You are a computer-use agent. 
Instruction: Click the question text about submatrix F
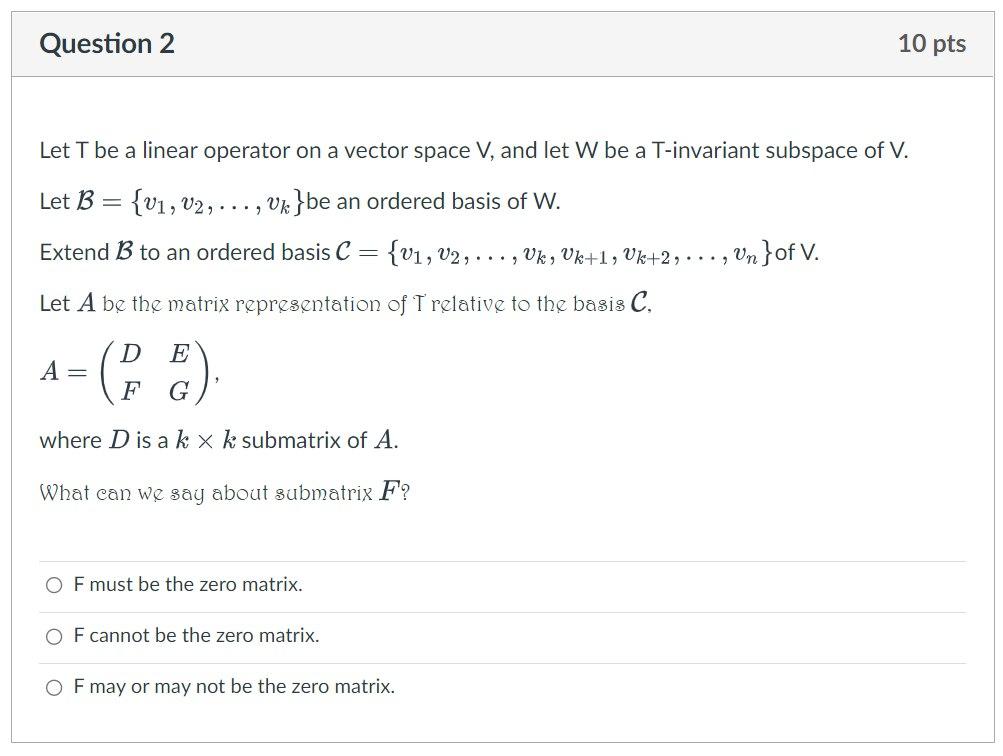pyautogui.click(x=225, y=490)
